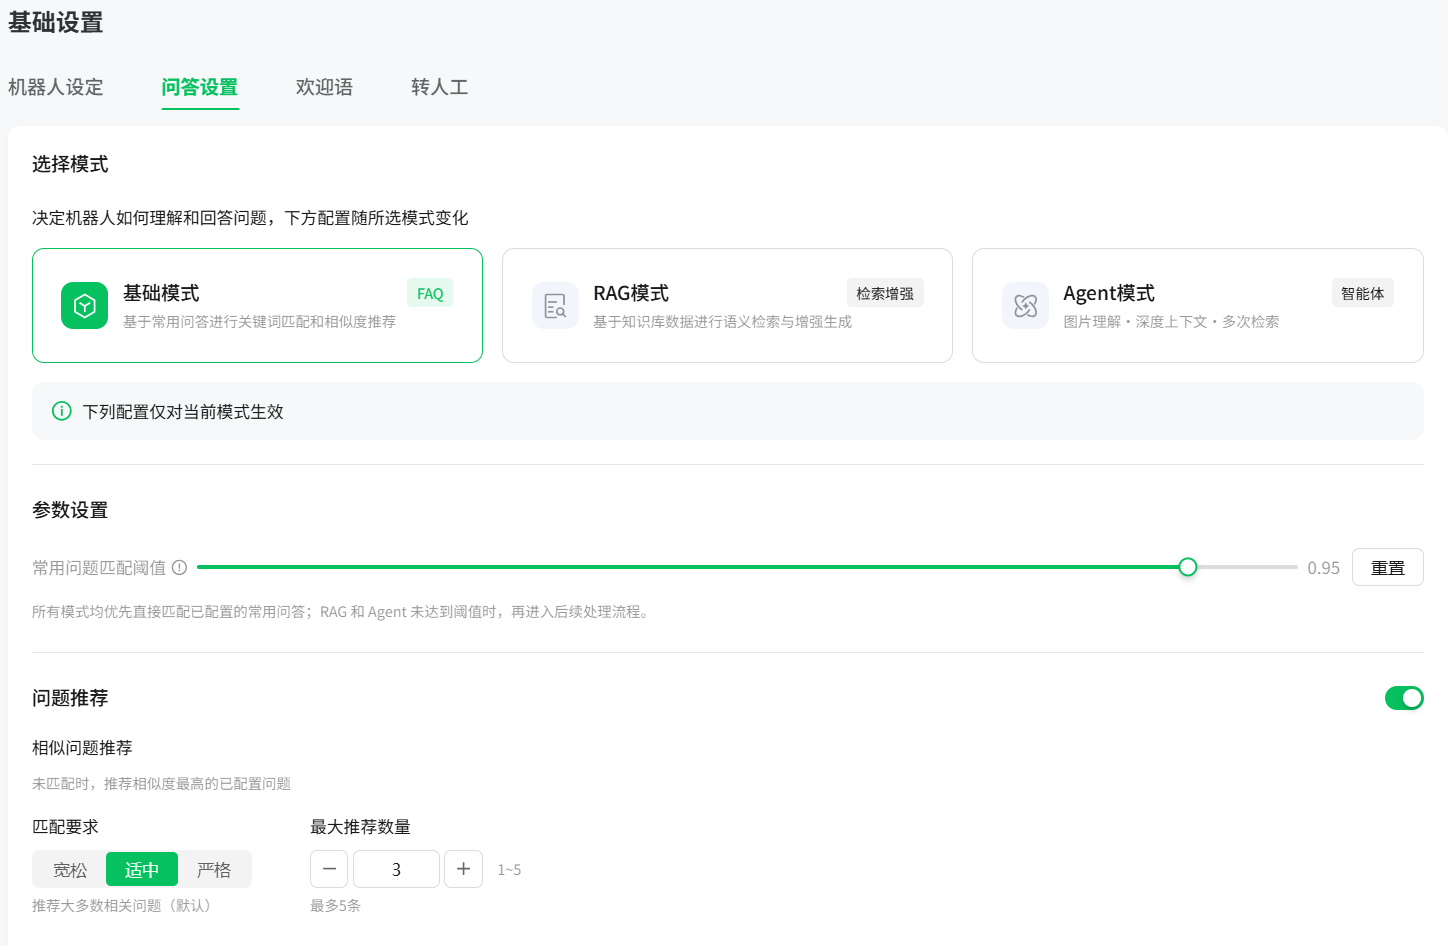Choose the Agent模式 card

point(1197,305)
